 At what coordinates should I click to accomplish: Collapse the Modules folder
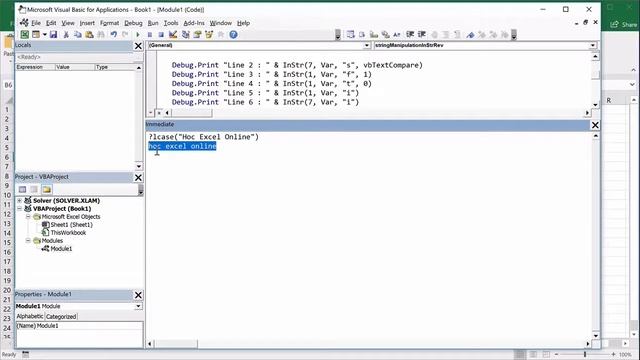[x=28, y=240]
